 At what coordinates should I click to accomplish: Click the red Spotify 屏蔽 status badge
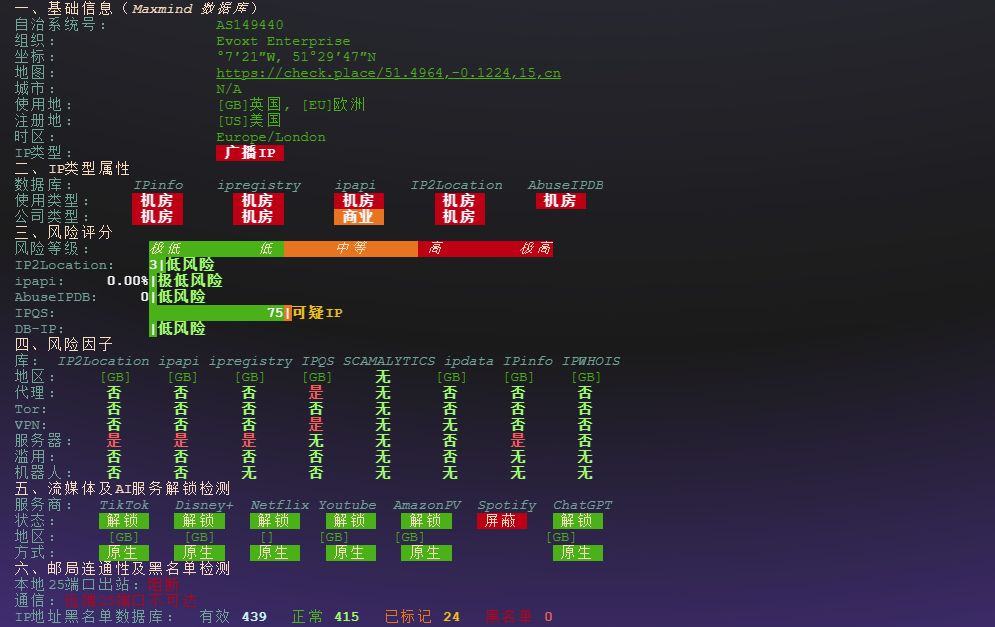pos(501,521)
